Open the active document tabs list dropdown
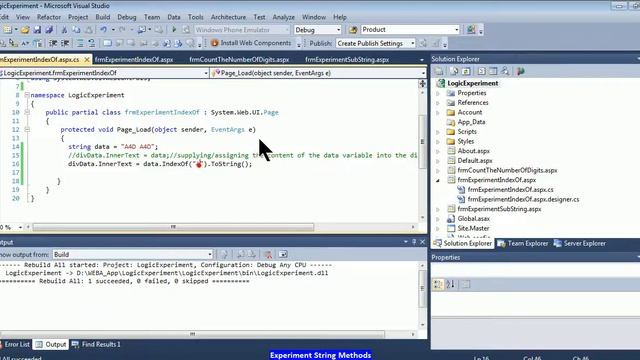The height and width of the screenshot is (360, 640). (422, 60)
